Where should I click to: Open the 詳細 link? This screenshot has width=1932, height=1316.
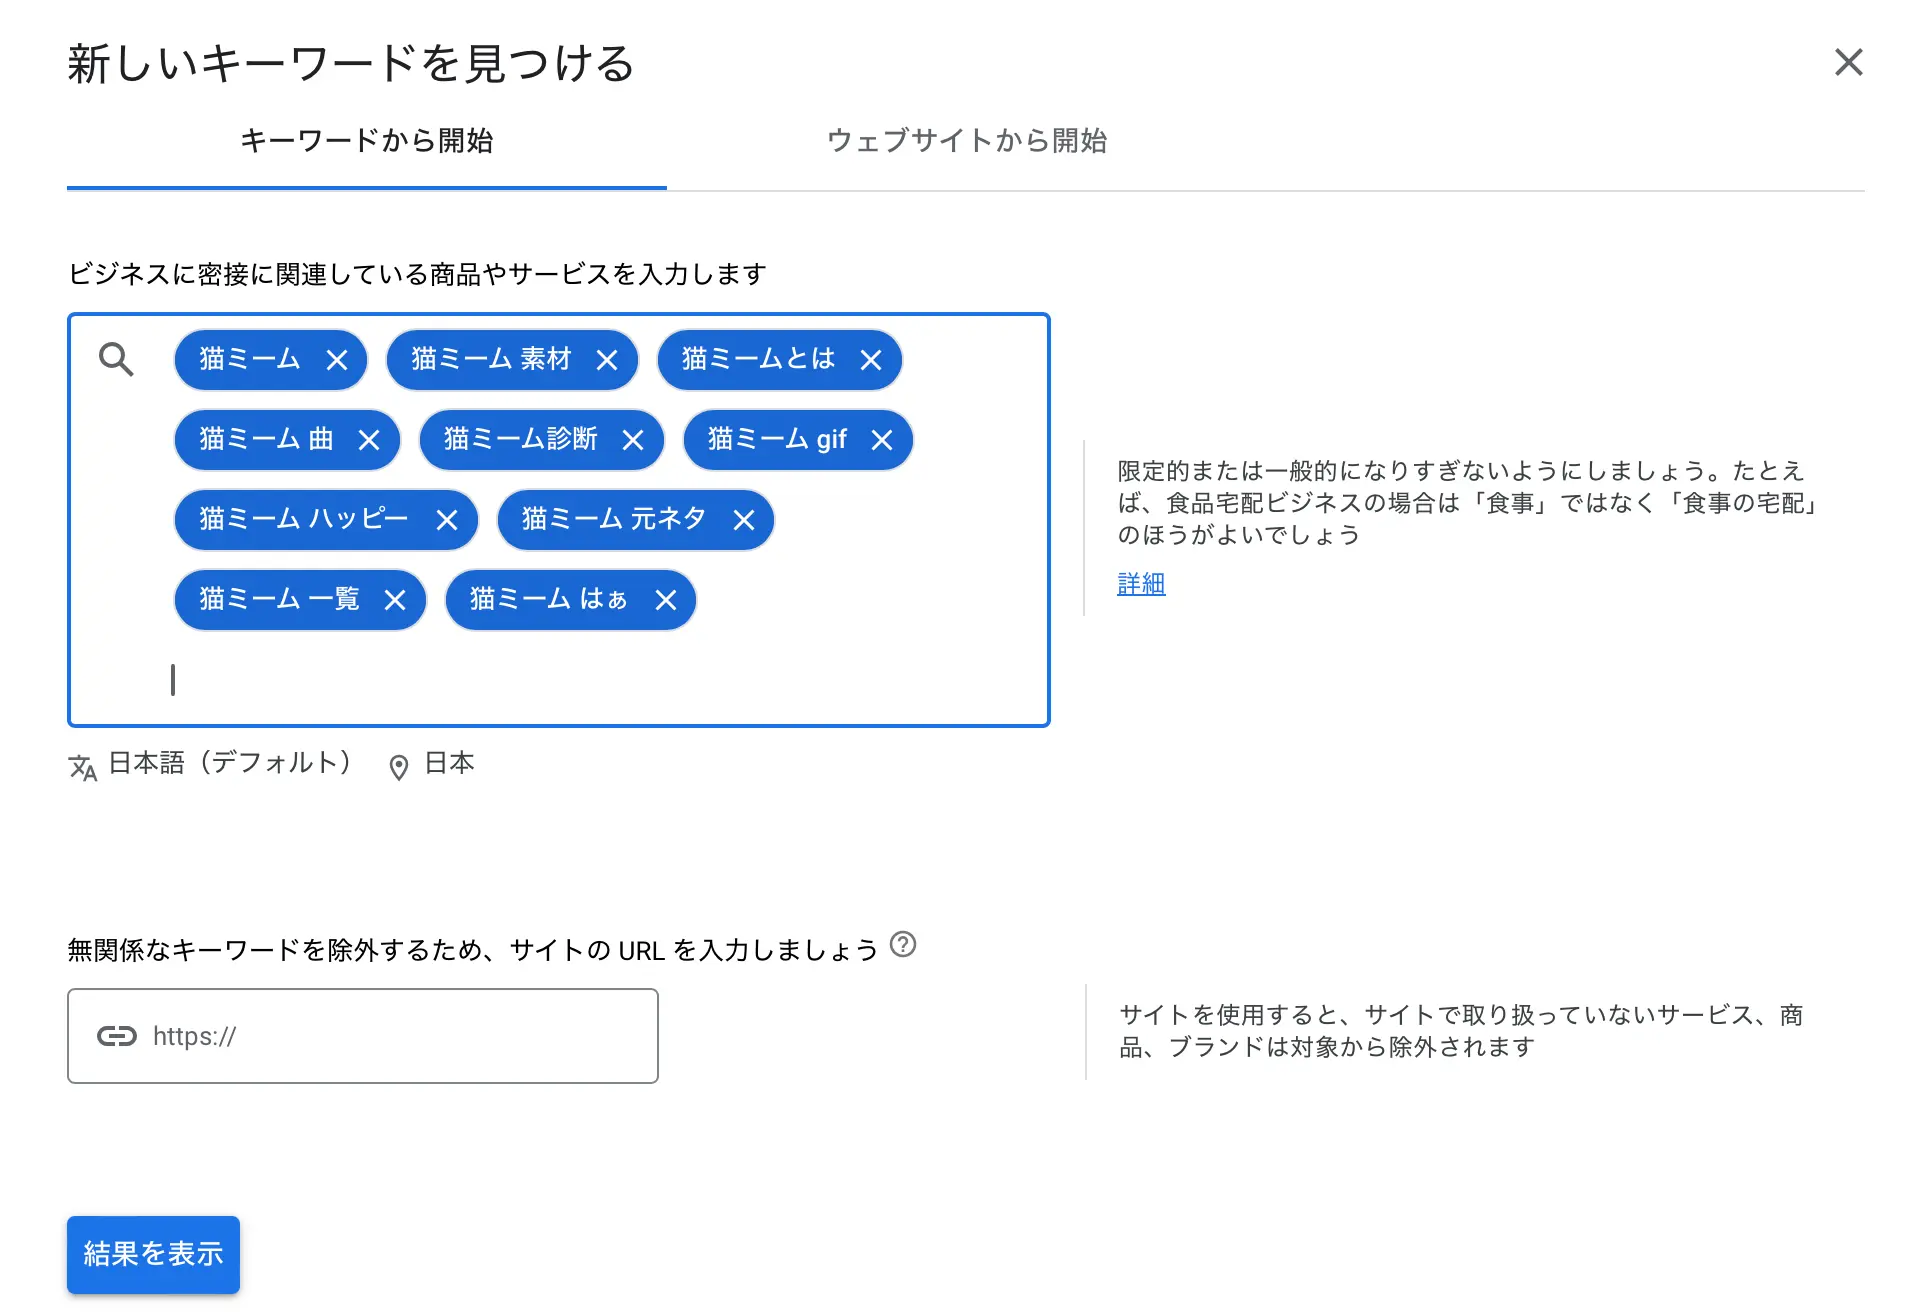point(1140,583)
